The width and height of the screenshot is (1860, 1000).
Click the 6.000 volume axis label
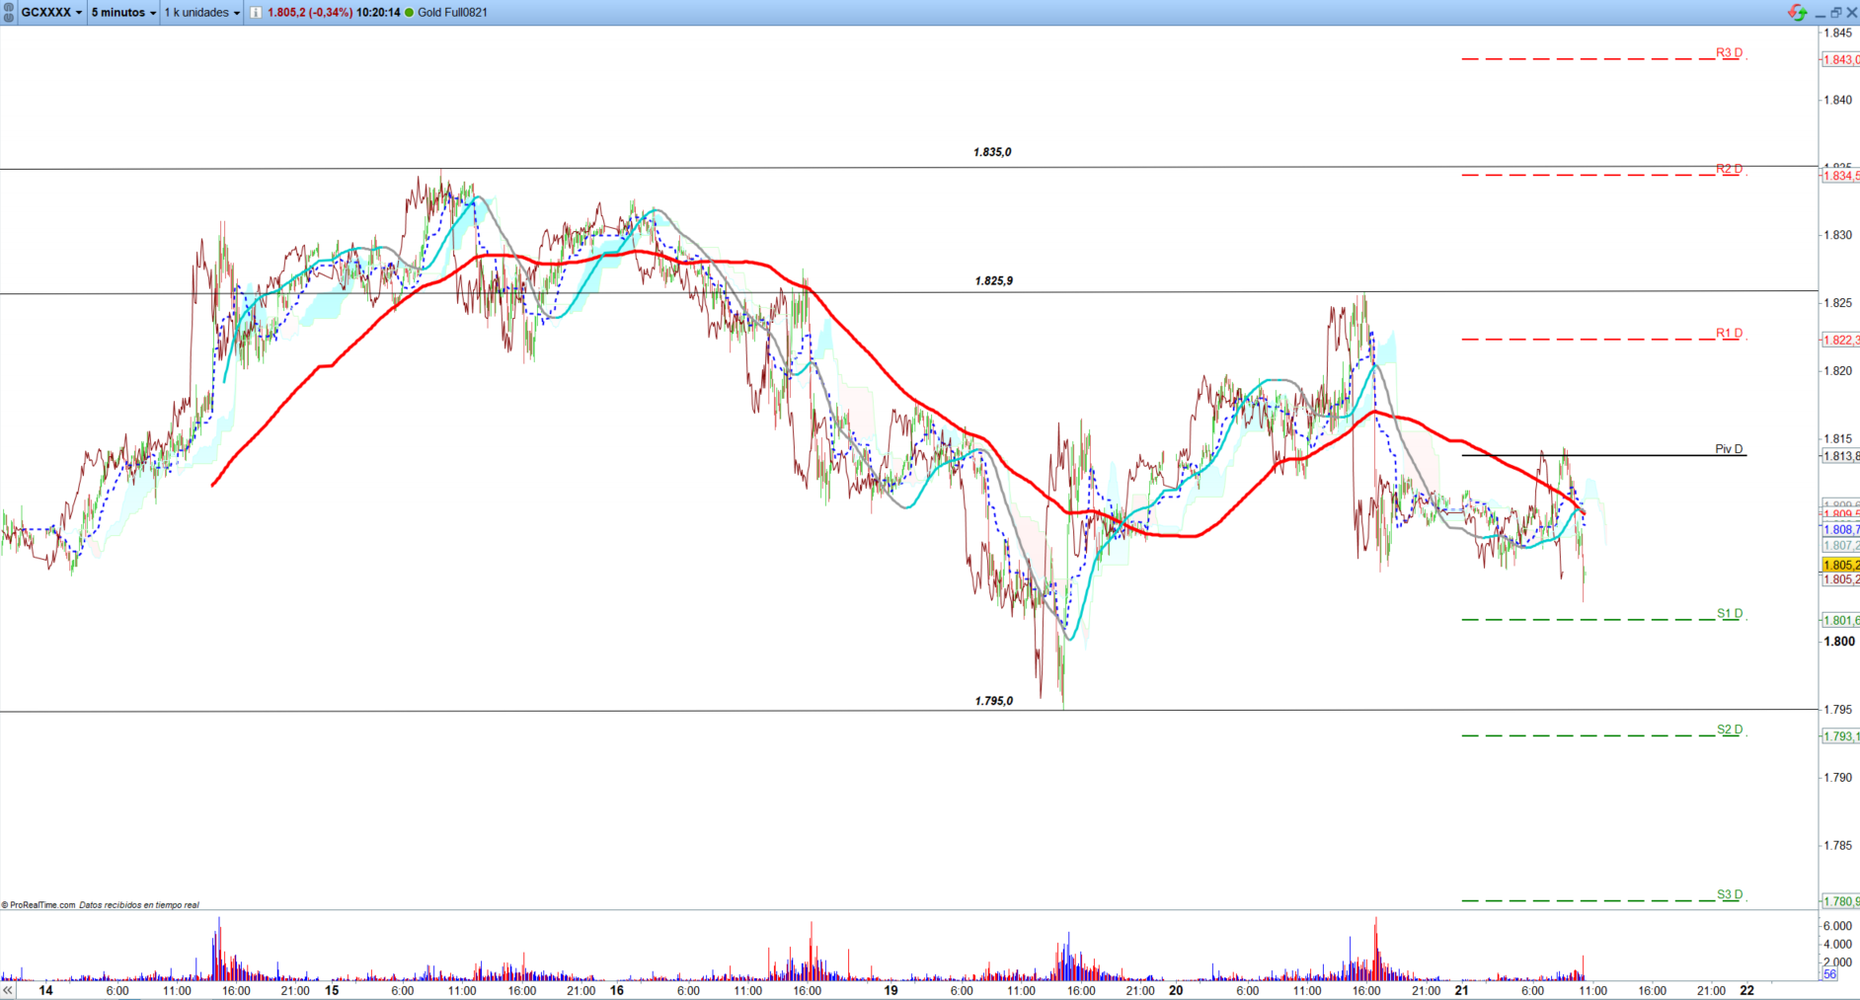pyautogui.click(x=1838, y=926)
